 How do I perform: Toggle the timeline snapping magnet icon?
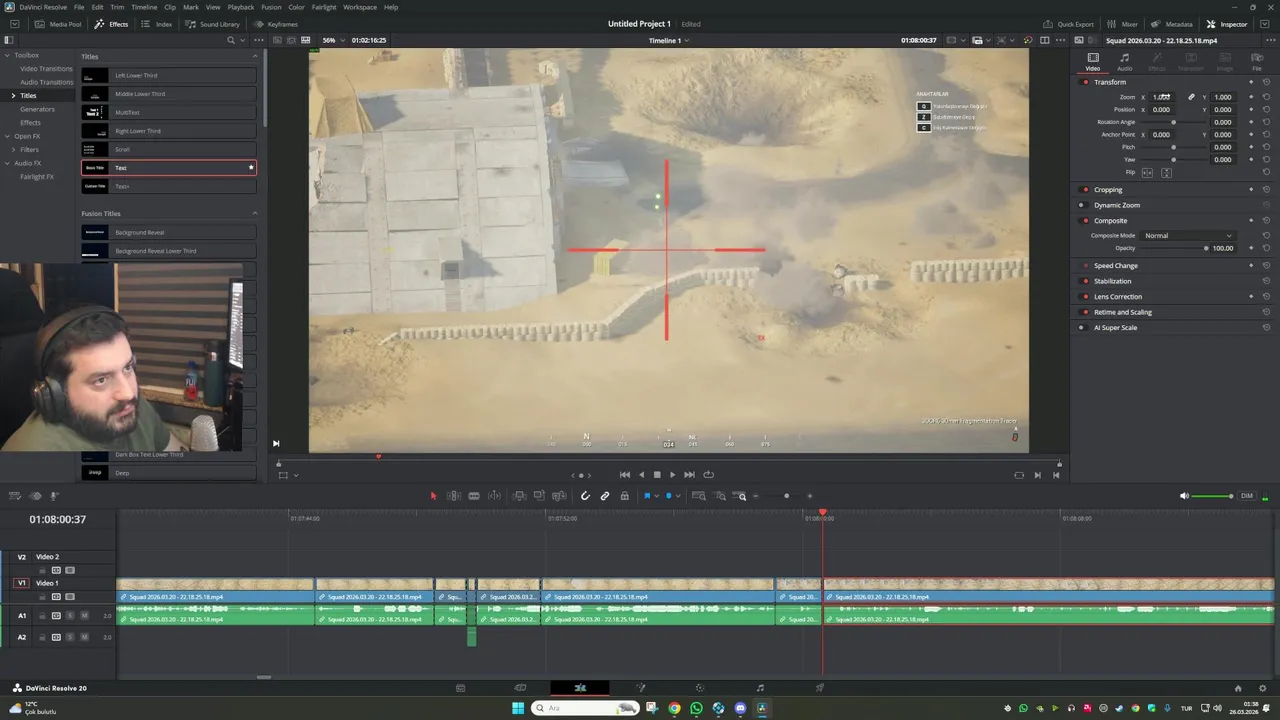click(x=585, y=496)
